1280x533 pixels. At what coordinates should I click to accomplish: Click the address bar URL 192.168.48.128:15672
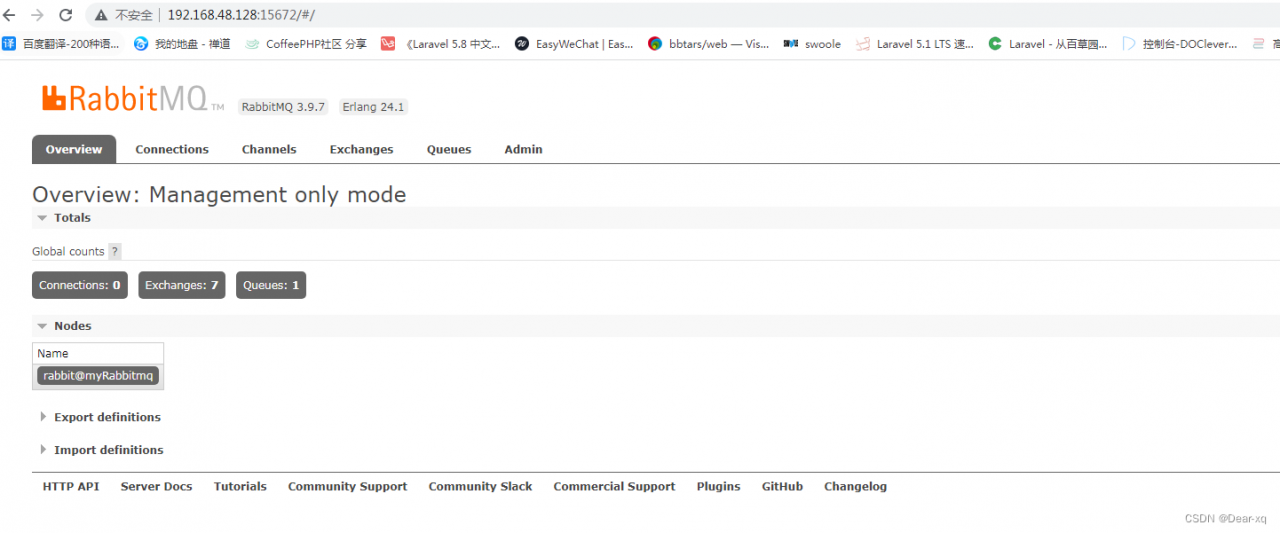[241, 15]
